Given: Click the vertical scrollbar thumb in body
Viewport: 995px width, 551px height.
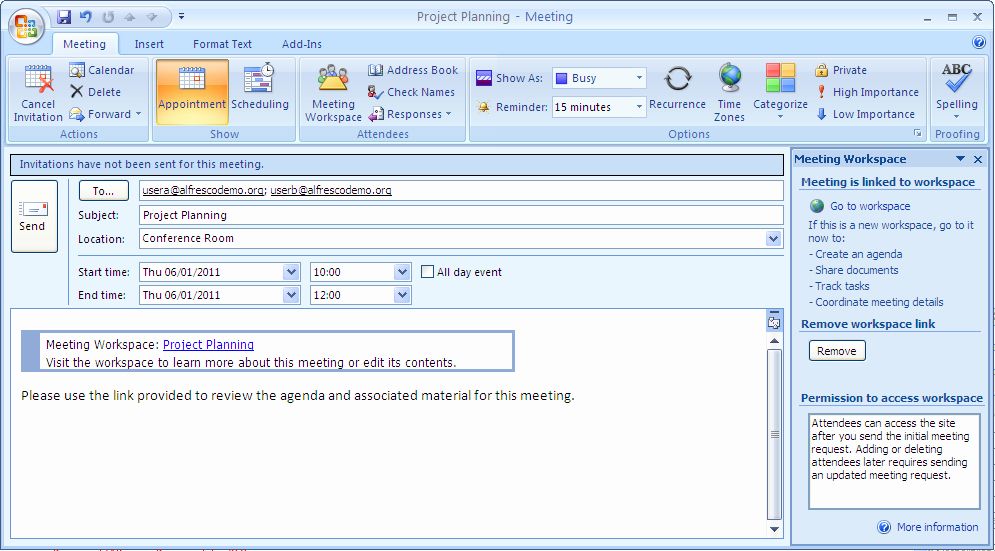Looking at the screenshot, I should (774, 435).
